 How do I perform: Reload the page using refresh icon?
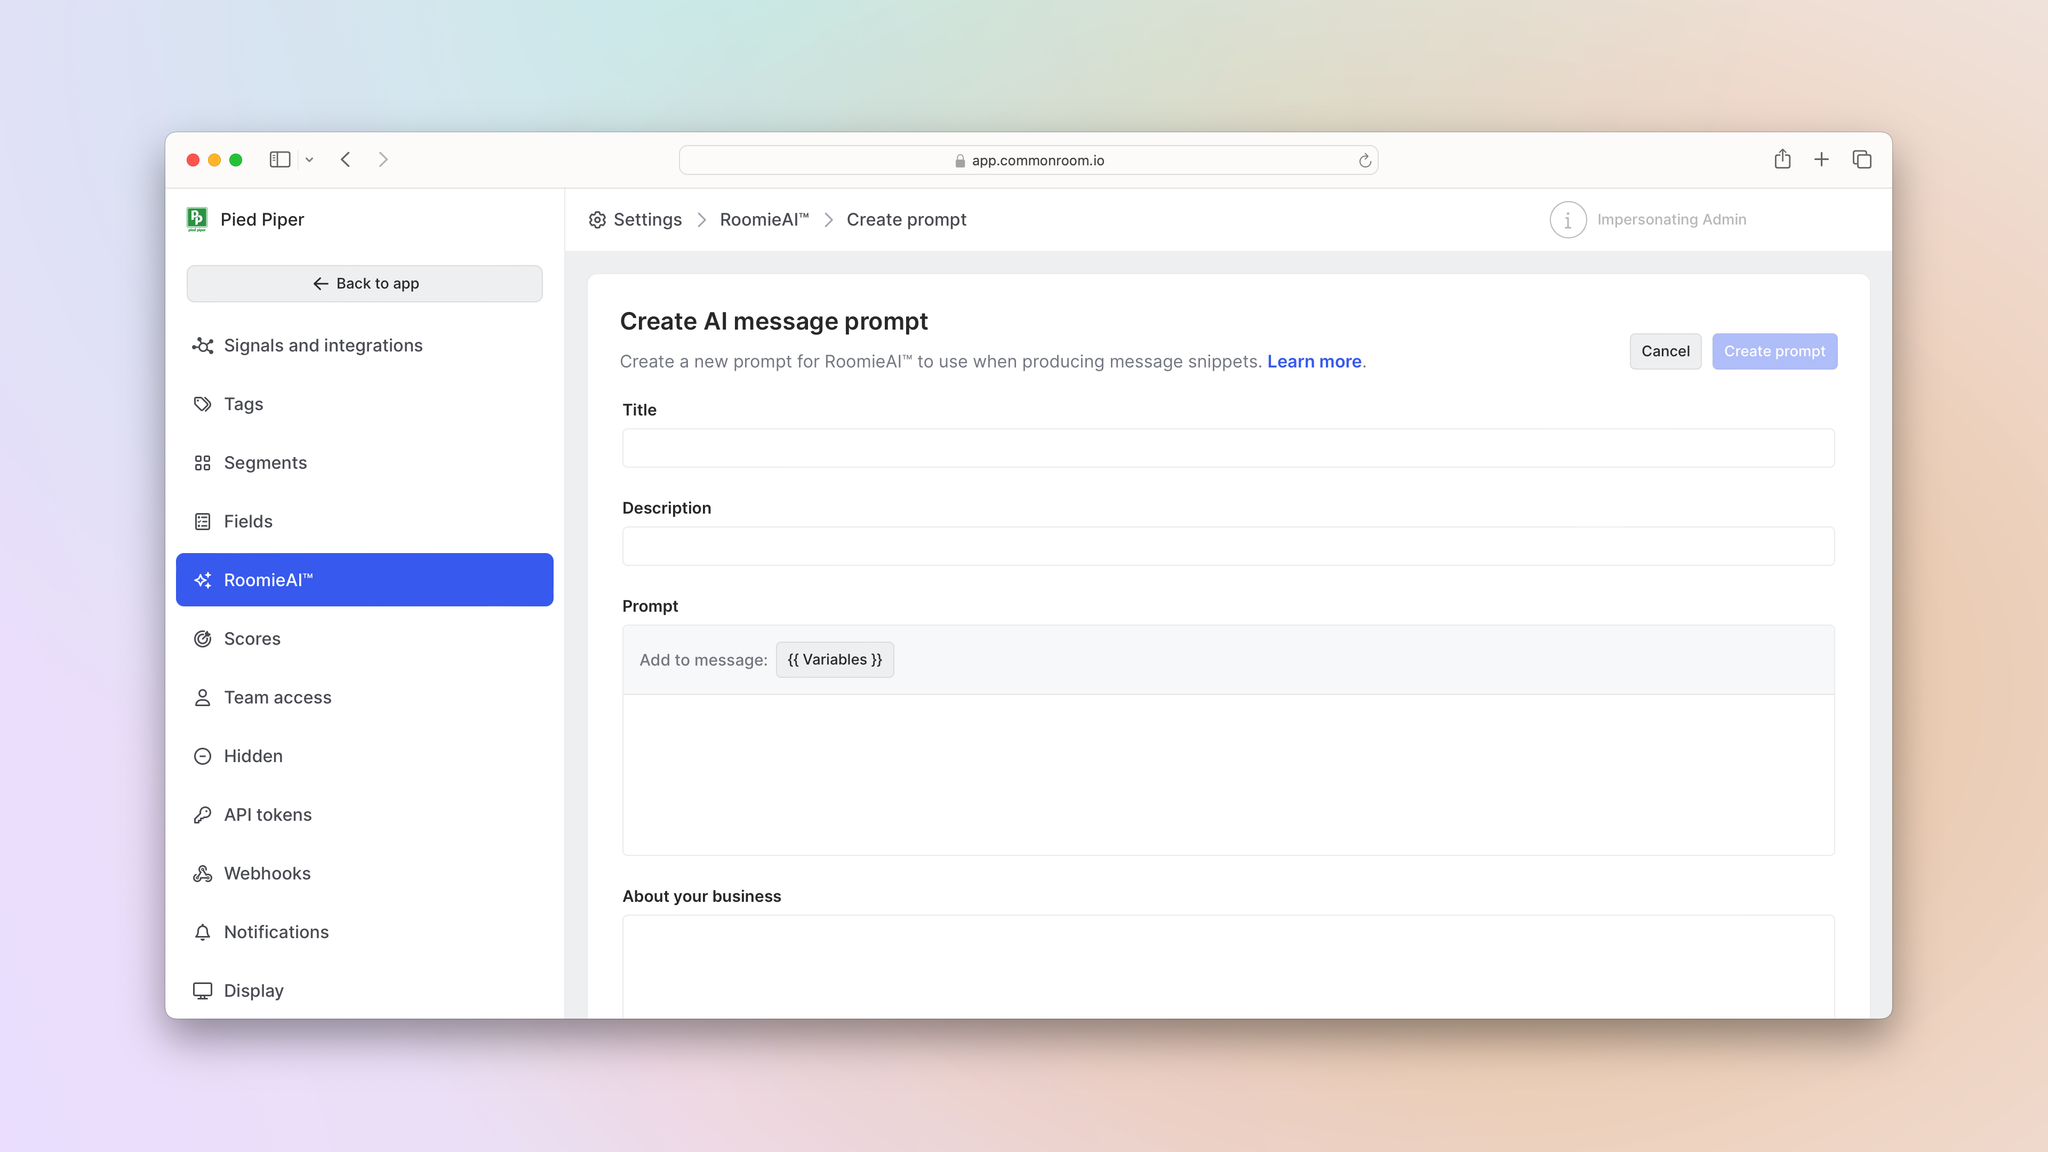coord(1364,161)
